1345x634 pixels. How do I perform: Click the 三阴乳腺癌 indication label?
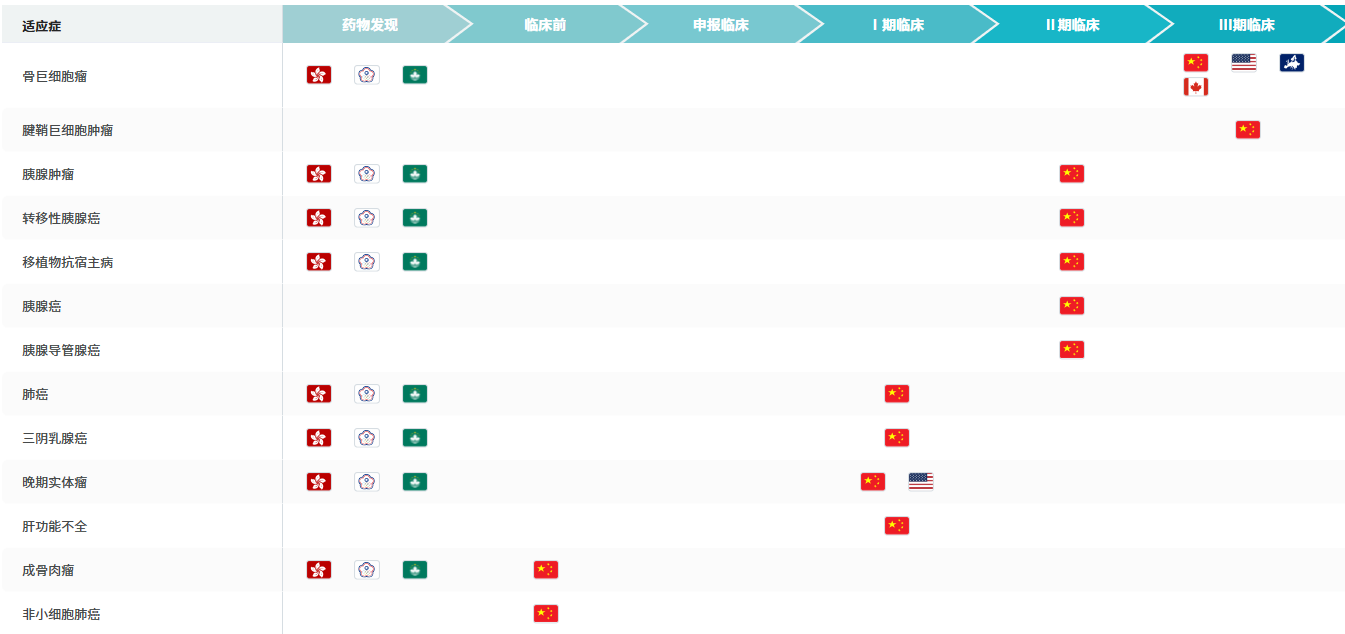[x=55, y=439]
